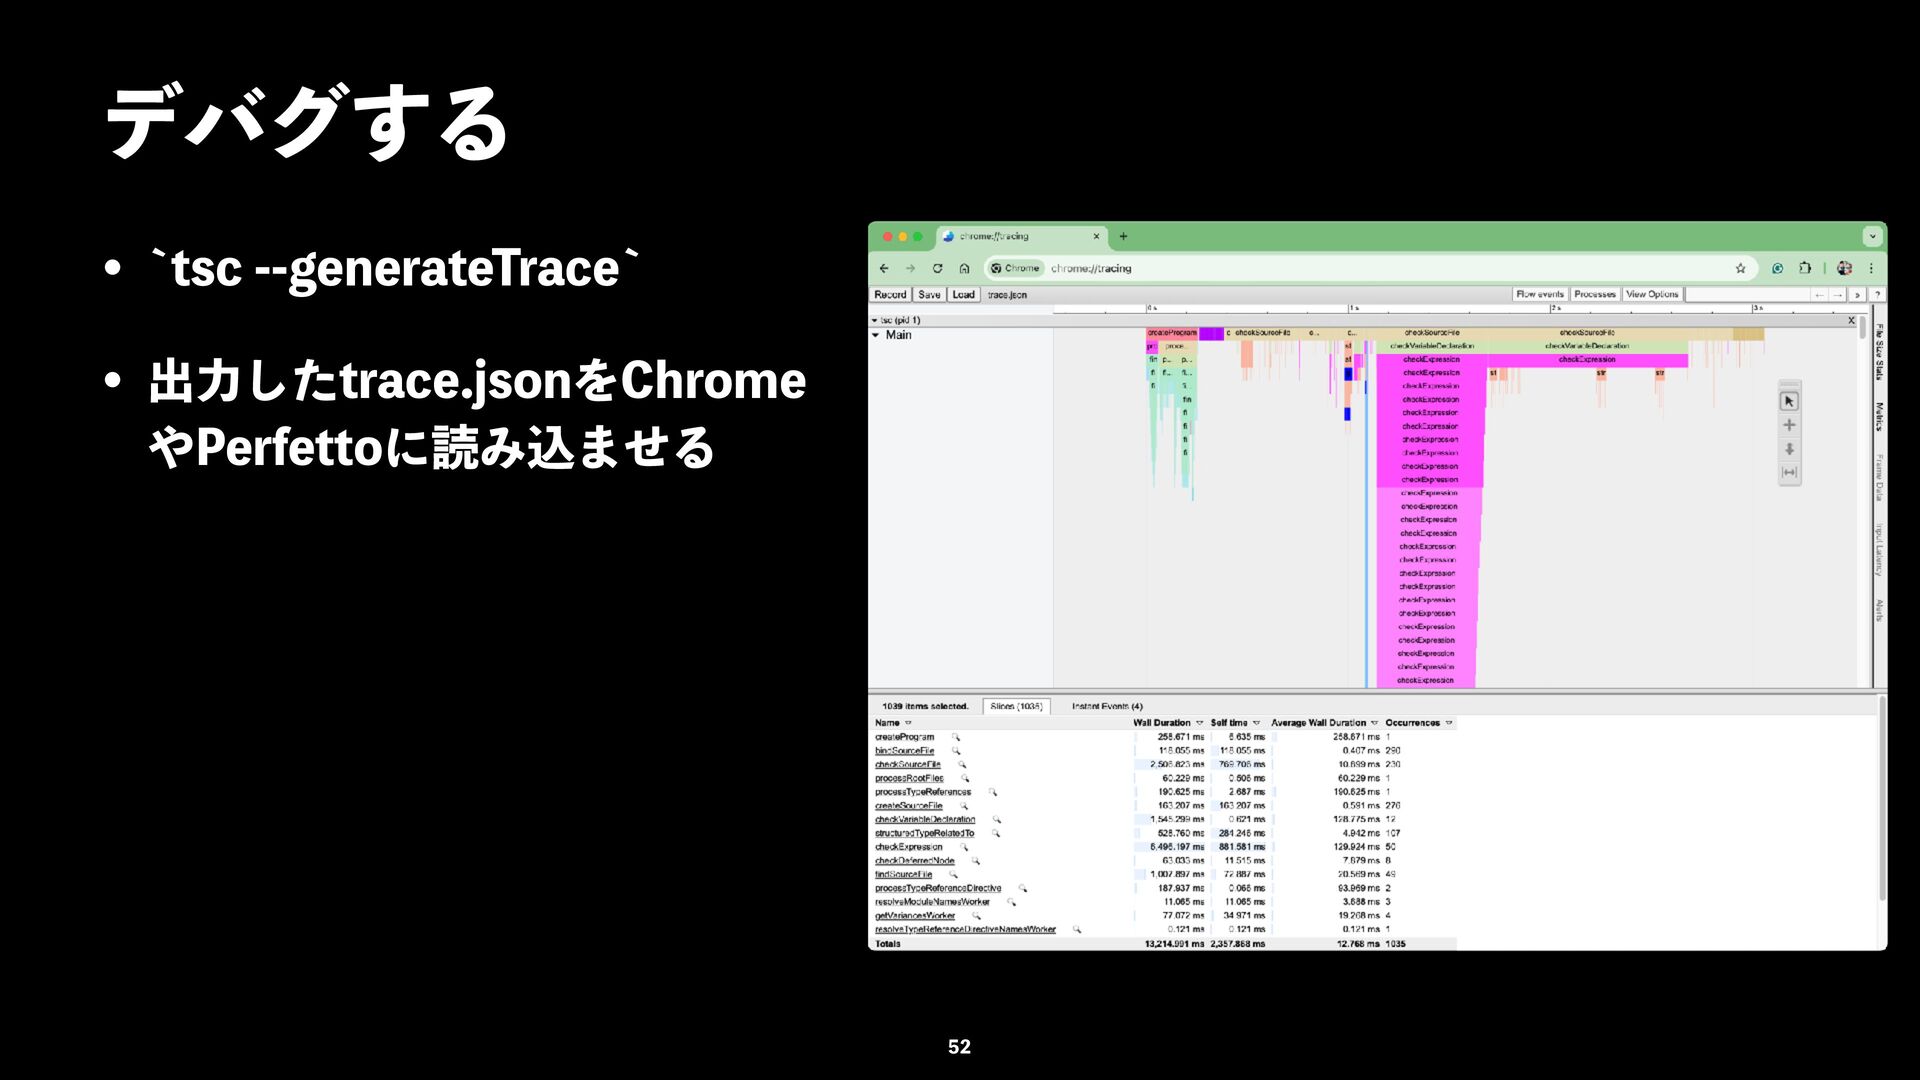
Task: Reload the chrome://tracing page
Action: pos(937,268)
